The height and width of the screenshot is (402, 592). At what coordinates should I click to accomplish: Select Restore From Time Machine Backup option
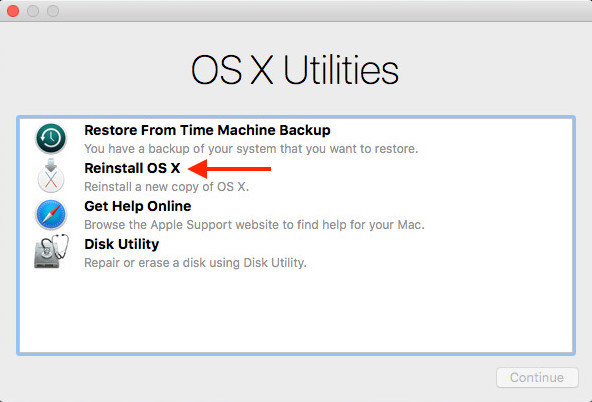point(207,130)
